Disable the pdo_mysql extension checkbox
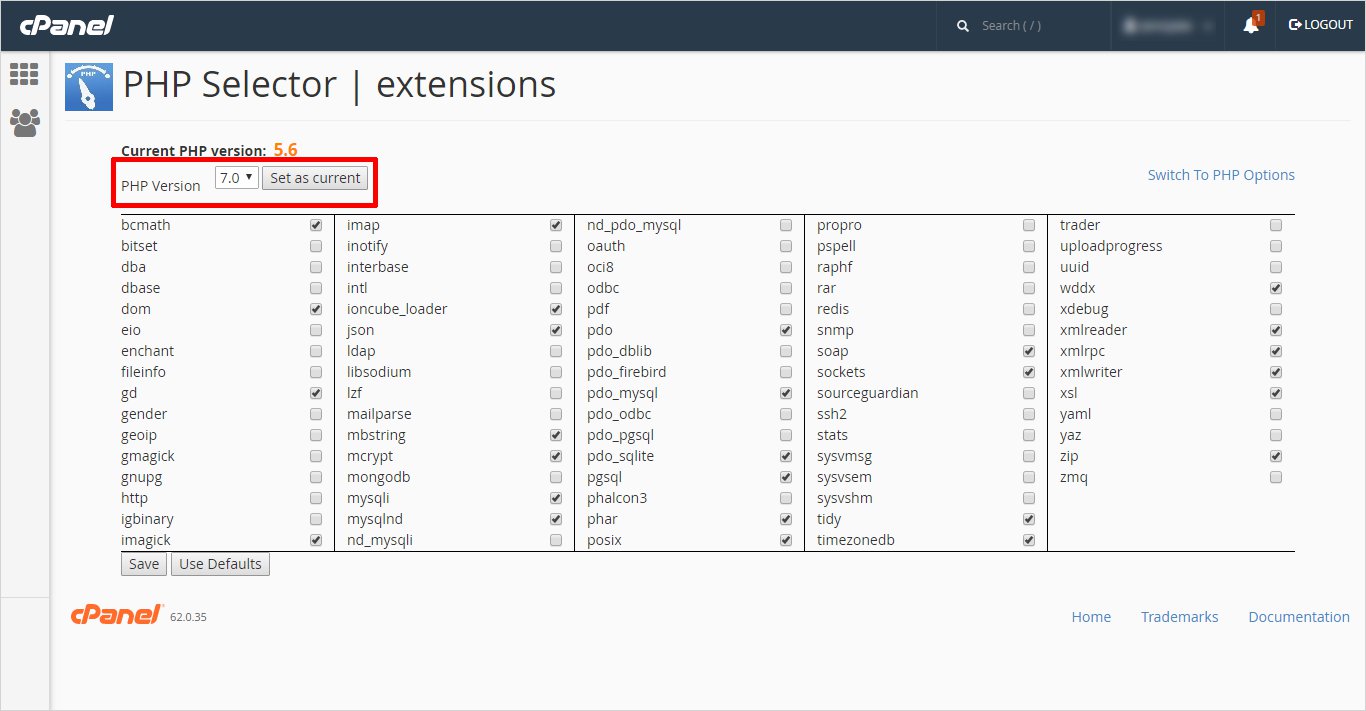The image size is (1366, 711). (x=786, y=393)
